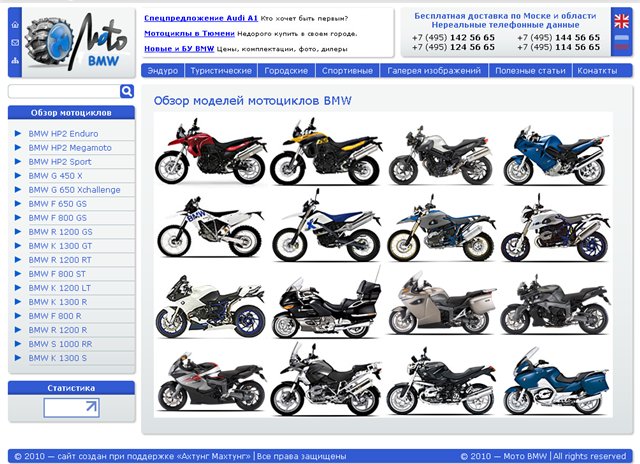
Task: Go to the Спортивные menu item
Action: tap(347, 71)
